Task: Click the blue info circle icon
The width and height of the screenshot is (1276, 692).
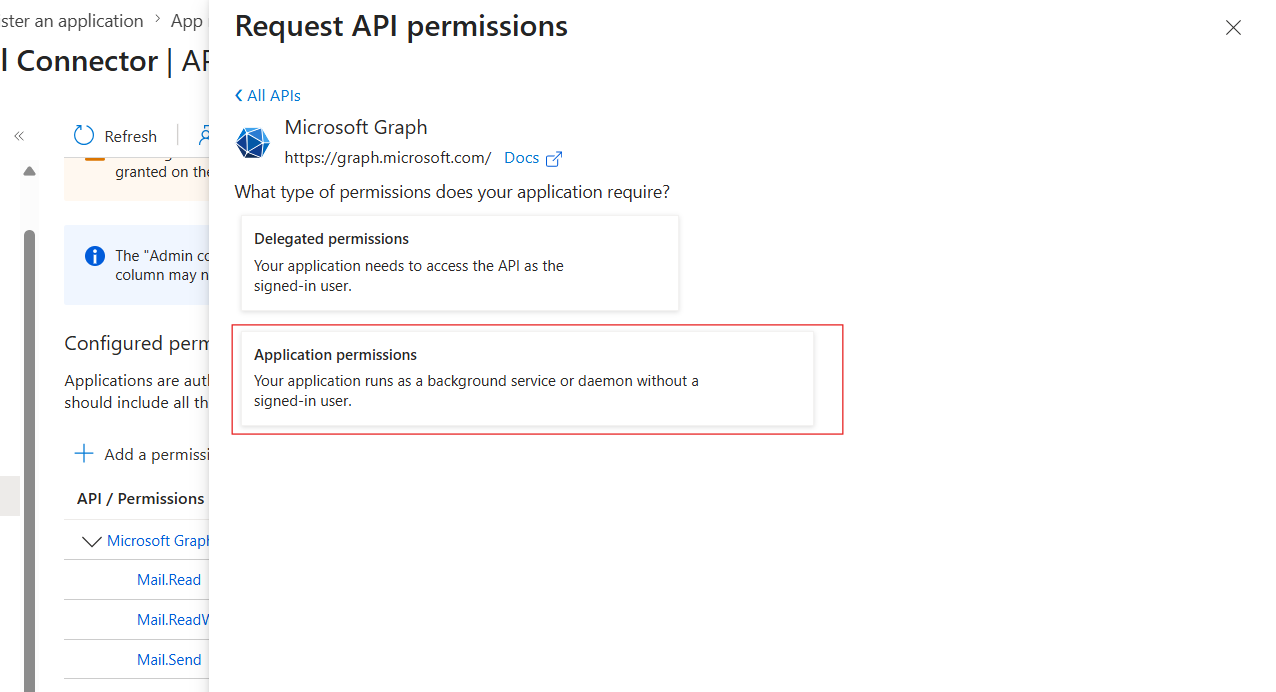Action: (95, 256)
